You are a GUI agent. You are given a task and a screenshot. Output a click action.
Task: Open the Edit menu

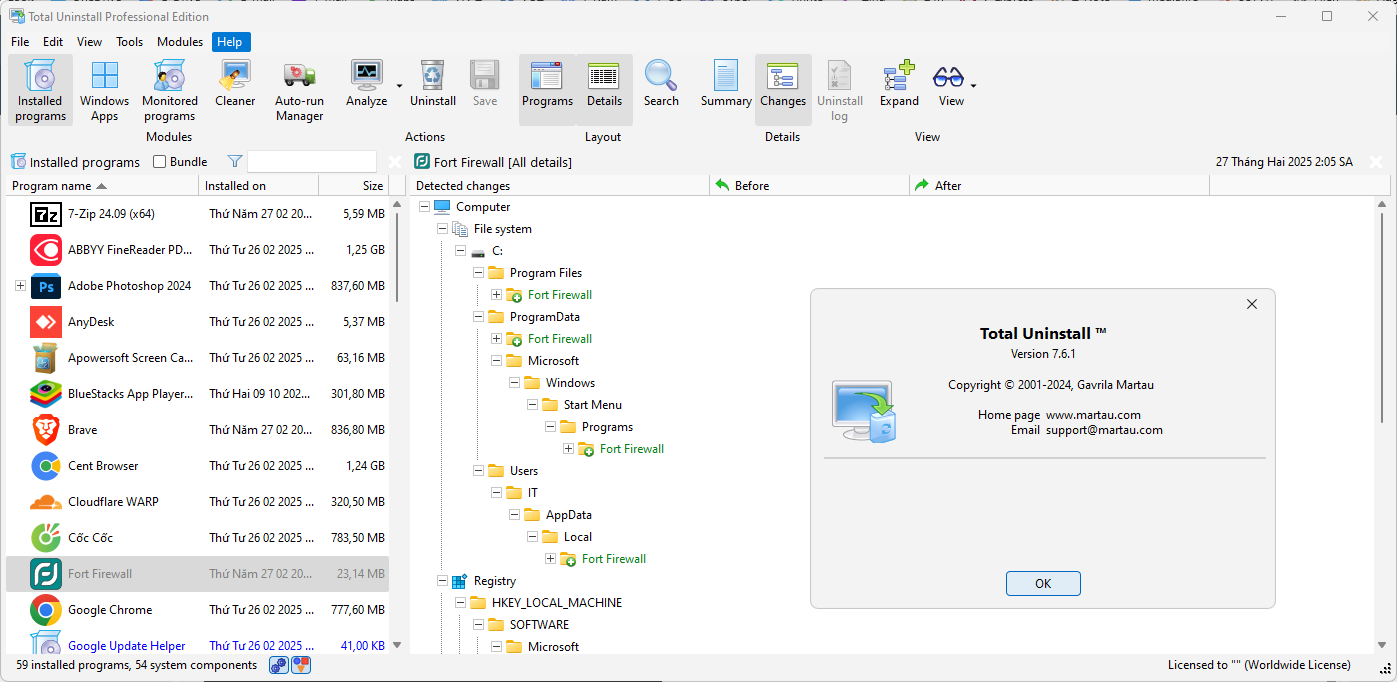point(53,42)
